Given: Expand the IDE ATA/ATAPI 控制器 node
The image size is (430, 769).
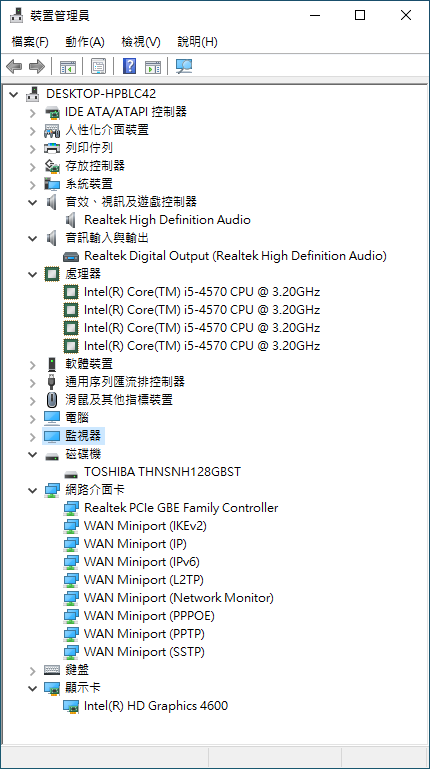Looking at the screenshot, I should click(x=32, y=112).
